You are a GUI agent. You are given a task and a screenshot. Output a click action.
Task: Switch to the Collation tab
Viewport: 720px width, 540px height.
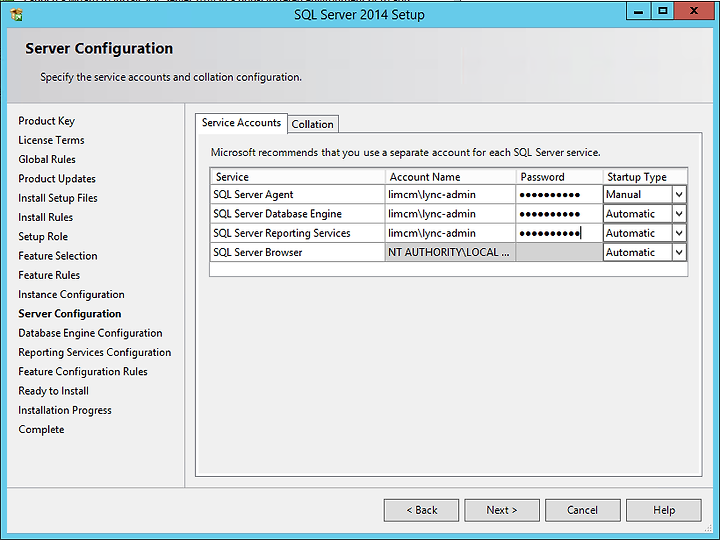coord(313,124)
